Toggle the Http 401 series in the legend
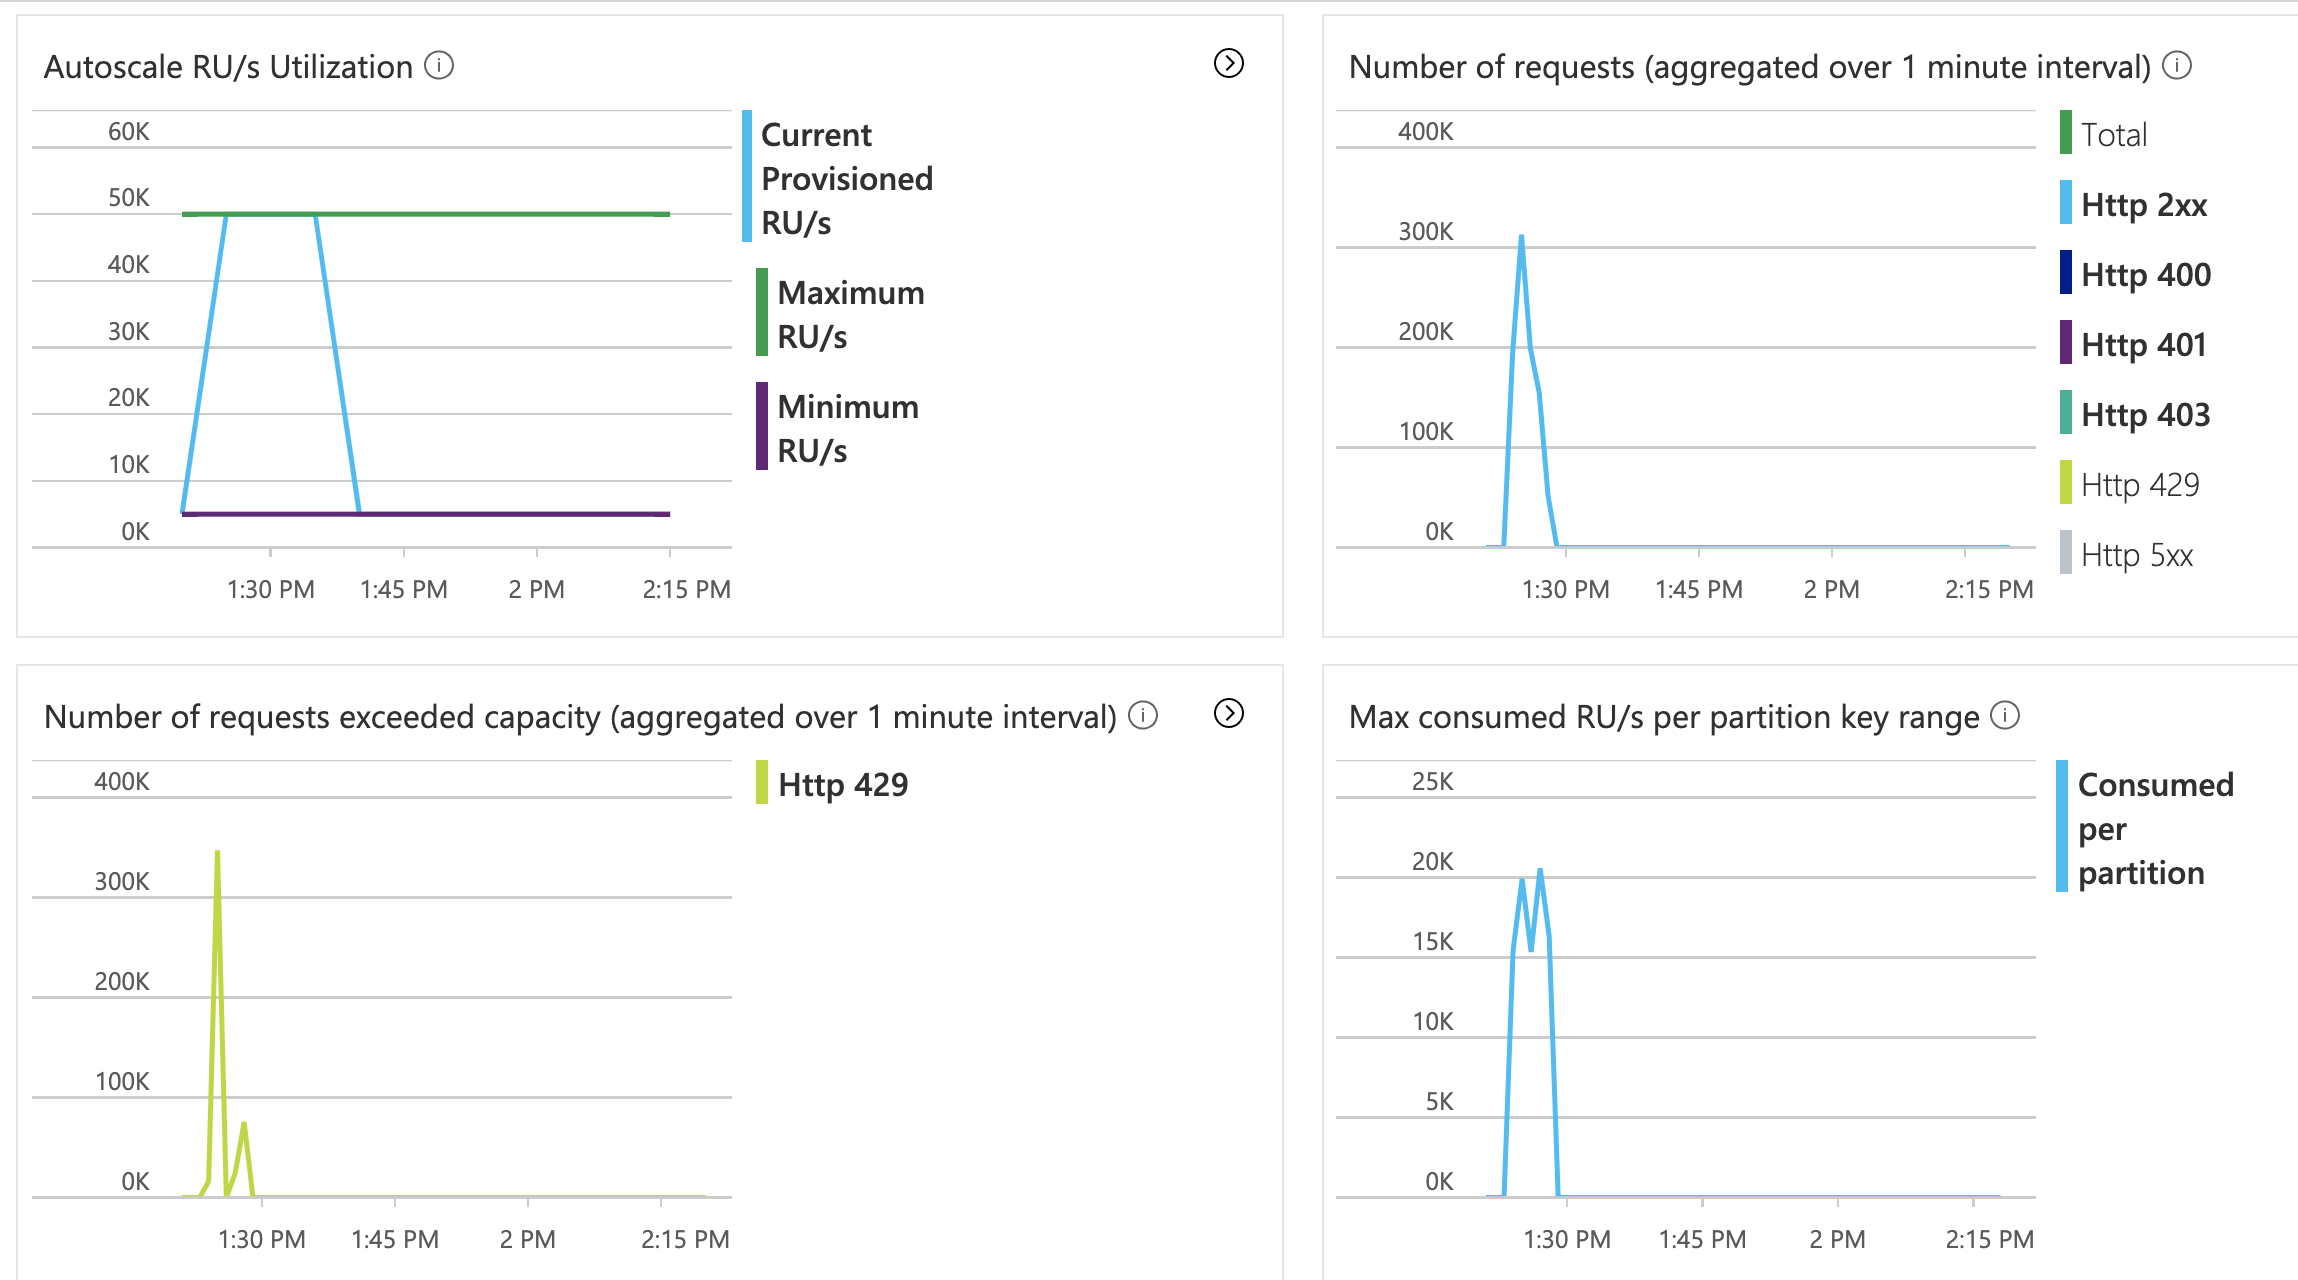This screenshot has height=1280, width=2298. [x=2146, y=344]
